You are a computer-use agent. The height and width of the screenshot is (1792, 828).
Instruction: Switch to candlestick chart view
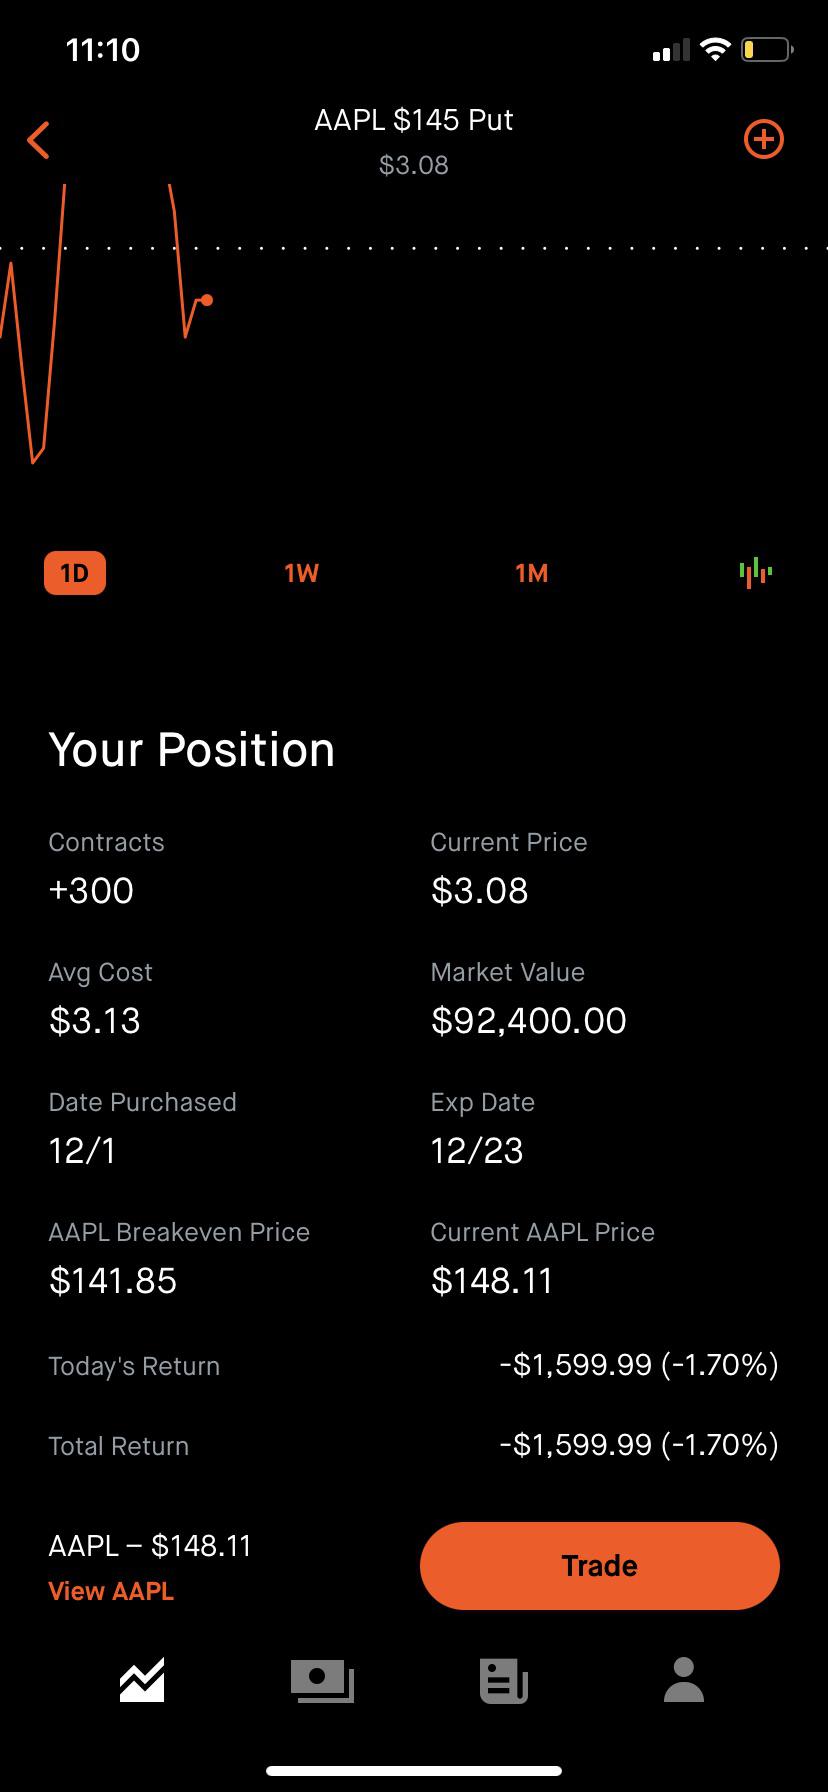click(756, 572)
